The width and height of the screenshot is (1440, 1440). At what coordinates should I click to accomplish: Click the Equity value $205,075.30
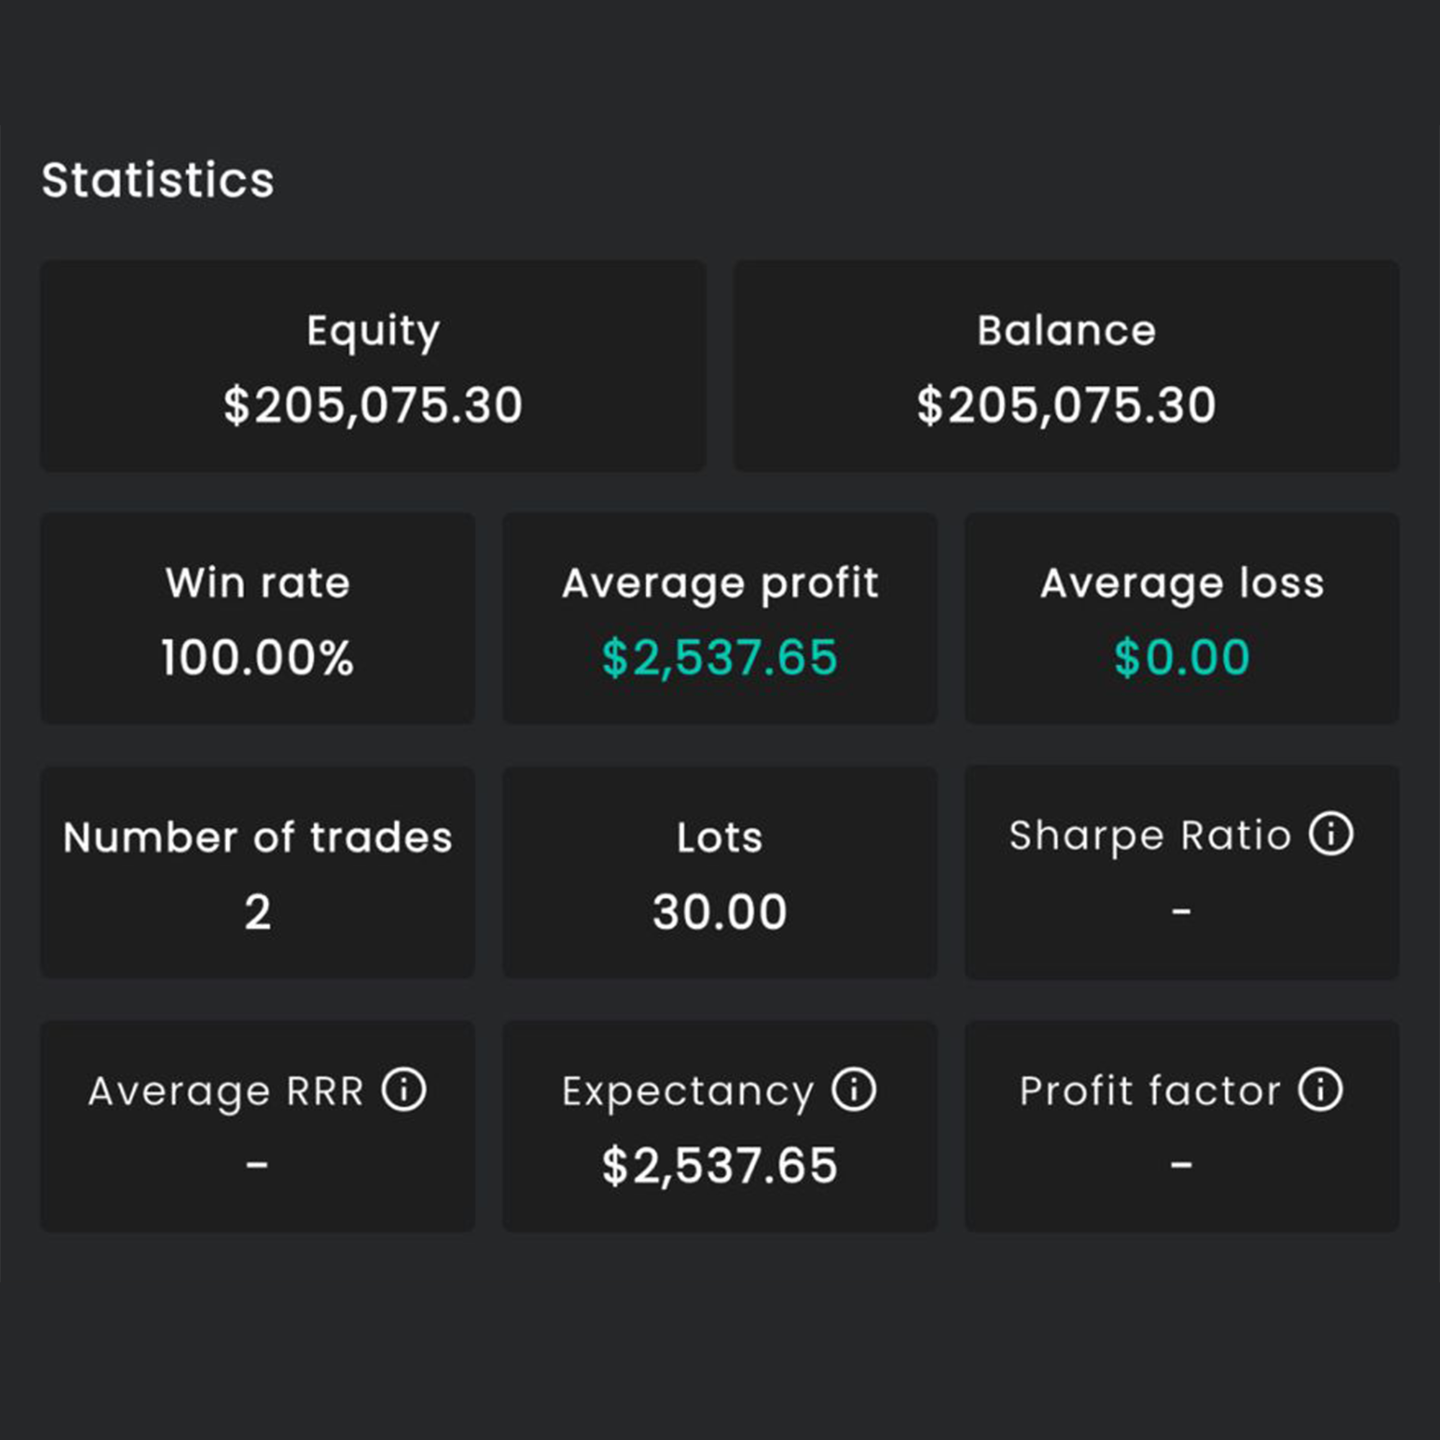click(x=373, y=406)
